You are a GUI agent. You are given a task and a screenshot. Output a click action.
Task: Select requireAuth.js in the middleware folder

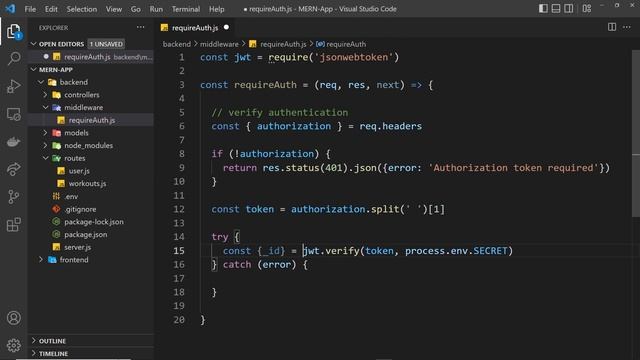tap(92, 120)
